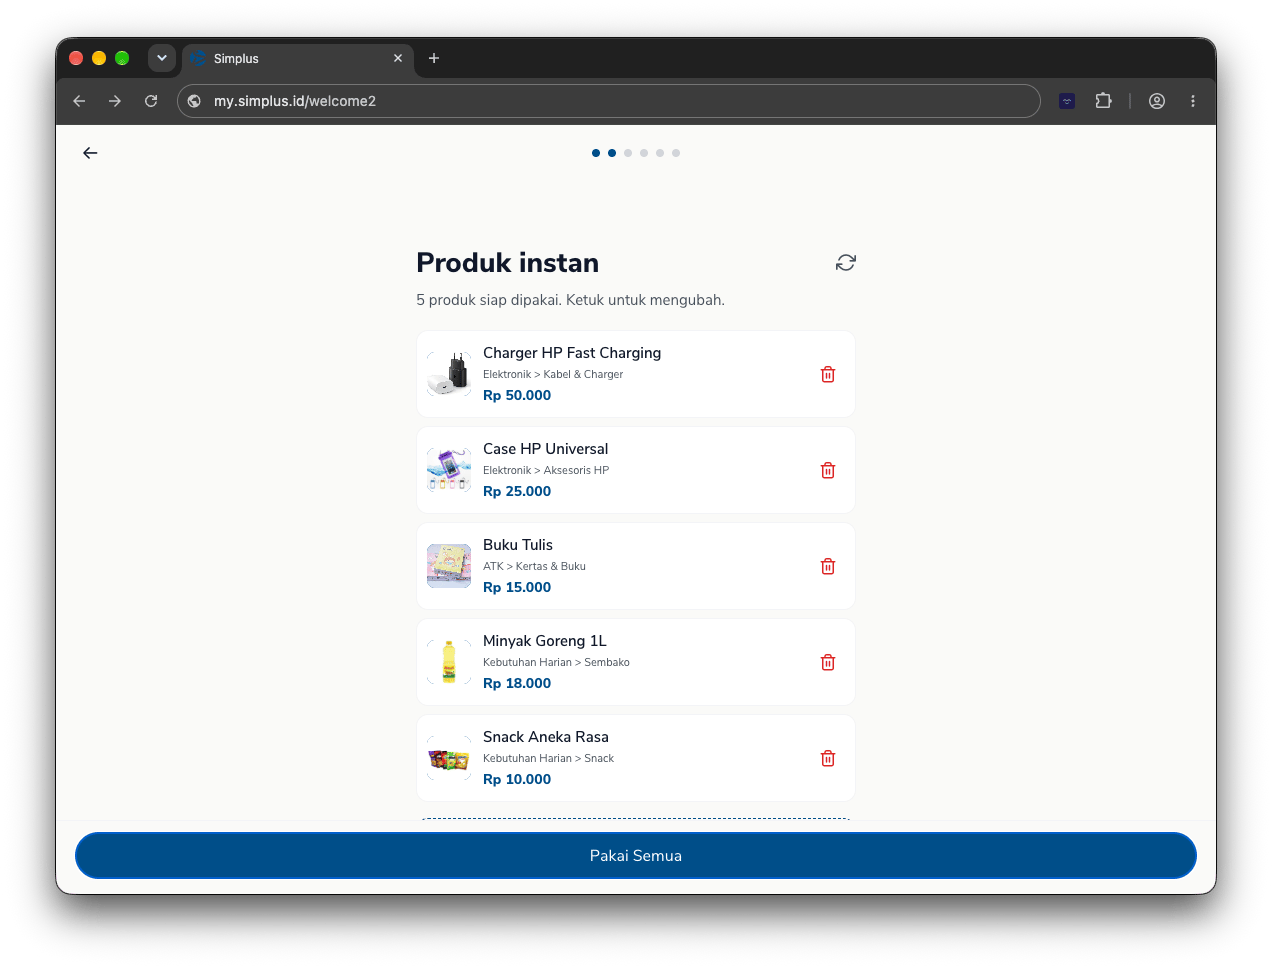Viewport: 1272px width, 968px height.
Task: Select the Charger HP Fast Charging title
Action: [572, 353]
